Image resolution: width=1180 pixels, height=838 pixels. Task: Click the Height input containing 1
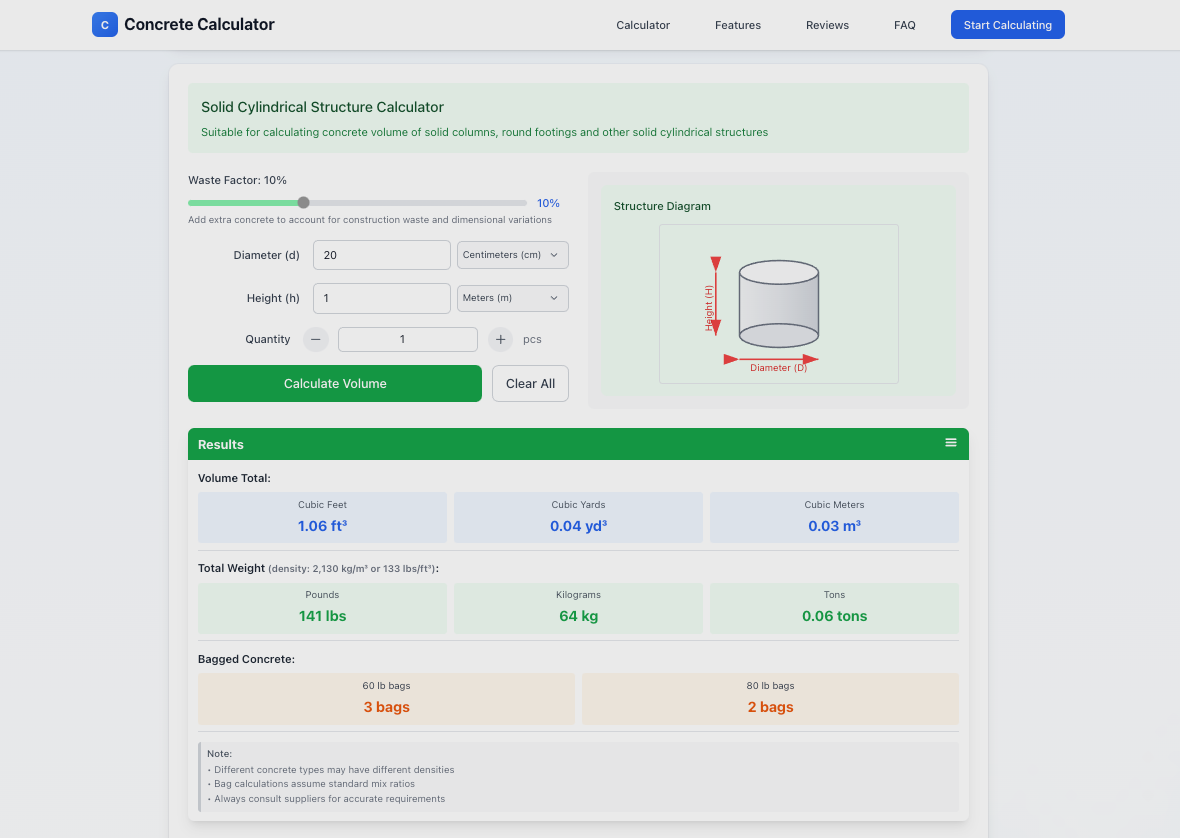pos(381,298)
